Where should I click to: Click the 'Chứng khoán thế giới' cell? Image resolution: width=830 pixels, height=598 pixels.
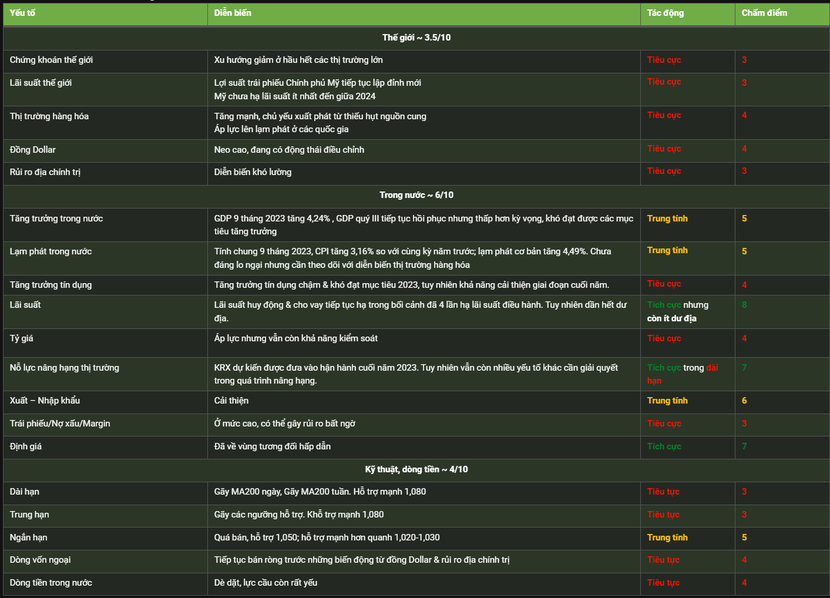click(x=105, y=61)
